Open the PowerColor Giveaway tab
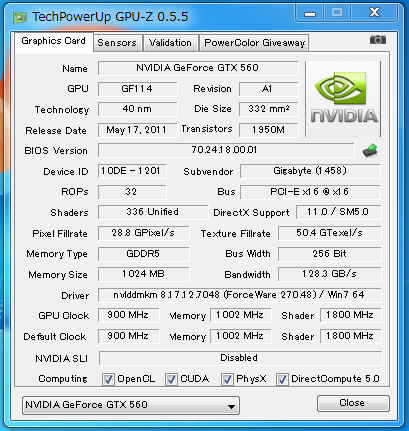The width and height of the screenshot is (409, 431). 254,43
